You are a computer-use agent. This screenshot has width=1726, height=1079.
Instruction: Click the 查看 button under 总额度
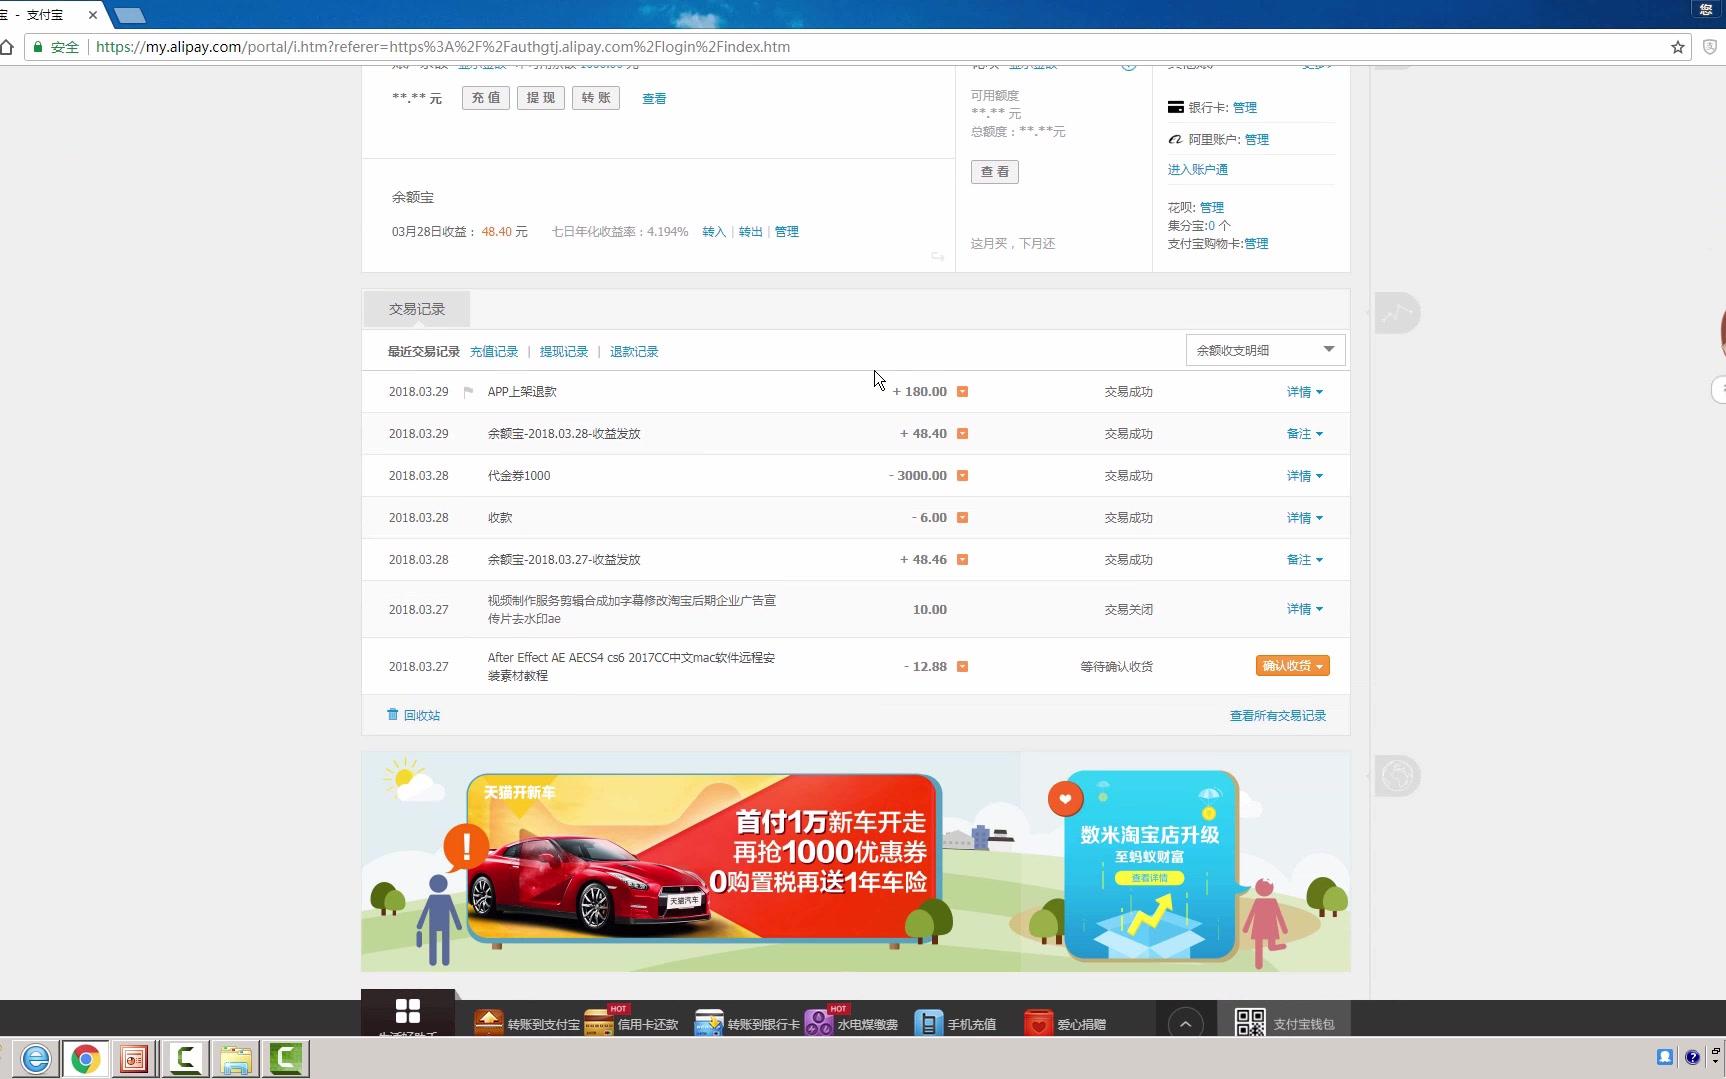click(995, 172)
